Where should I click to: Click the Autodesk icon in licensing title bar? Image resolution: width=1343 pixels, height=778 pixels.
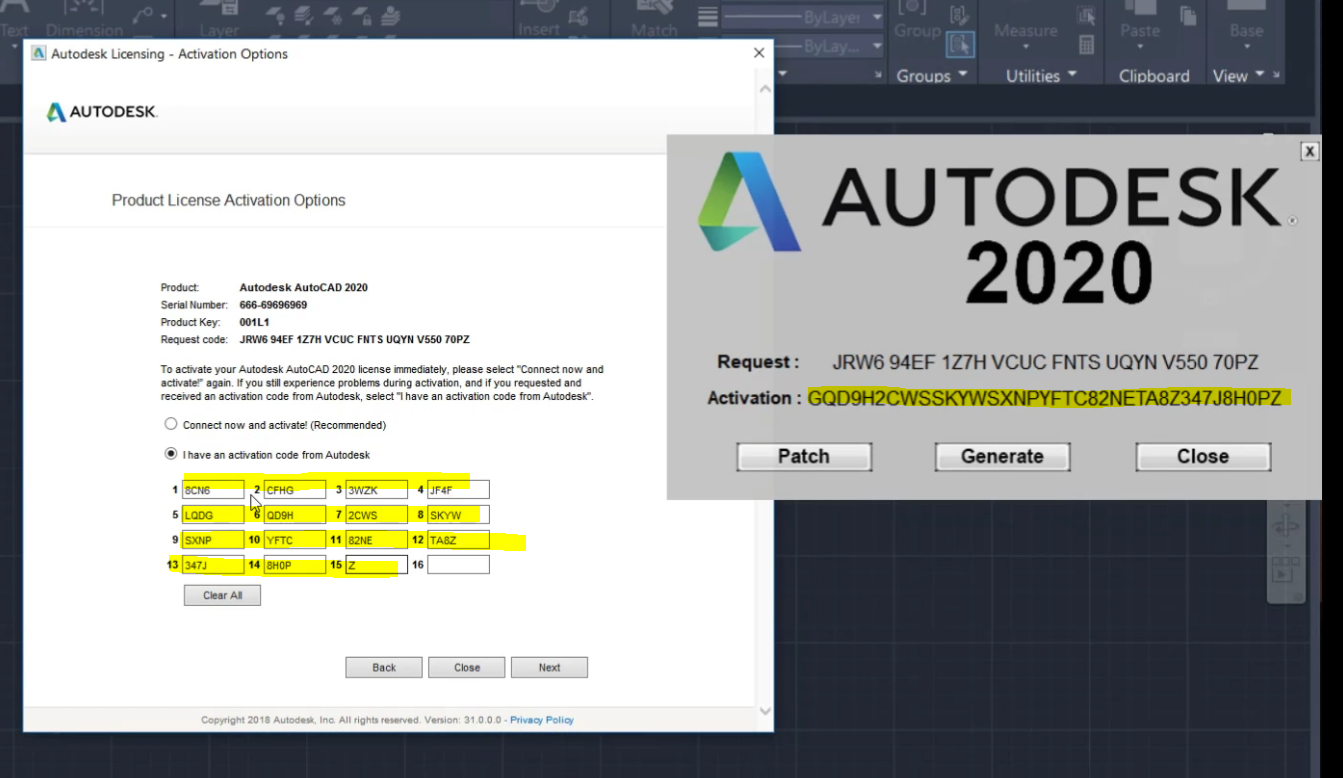[x=38, y=54]
